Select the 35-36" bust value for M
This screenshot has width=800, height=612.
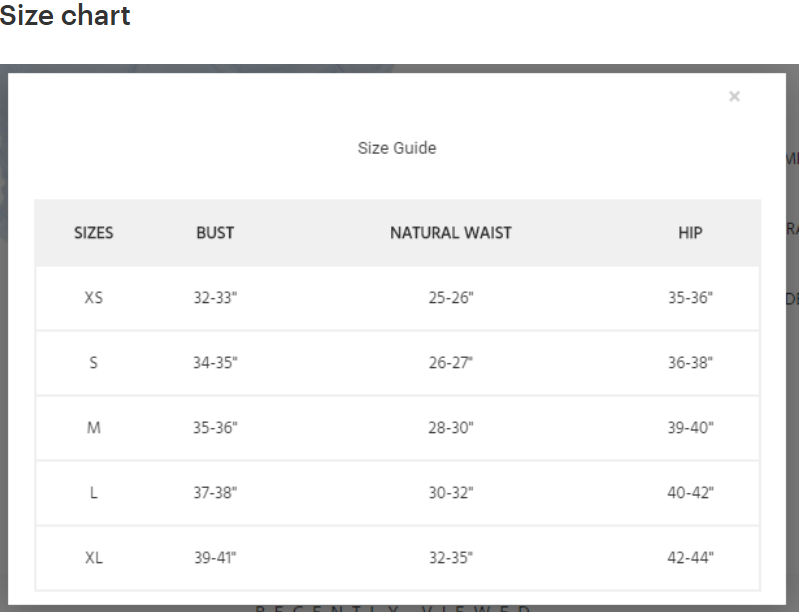215,427
